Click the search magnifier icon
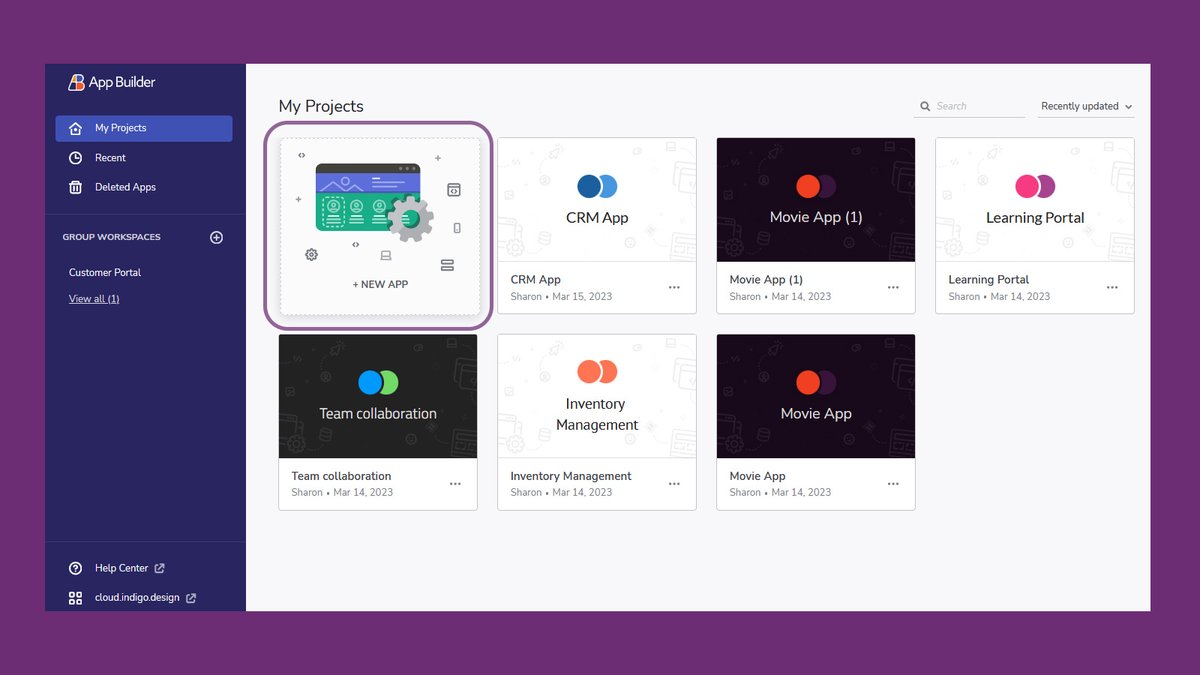Viewport: 1200px width, 675px height. point(924,105)
